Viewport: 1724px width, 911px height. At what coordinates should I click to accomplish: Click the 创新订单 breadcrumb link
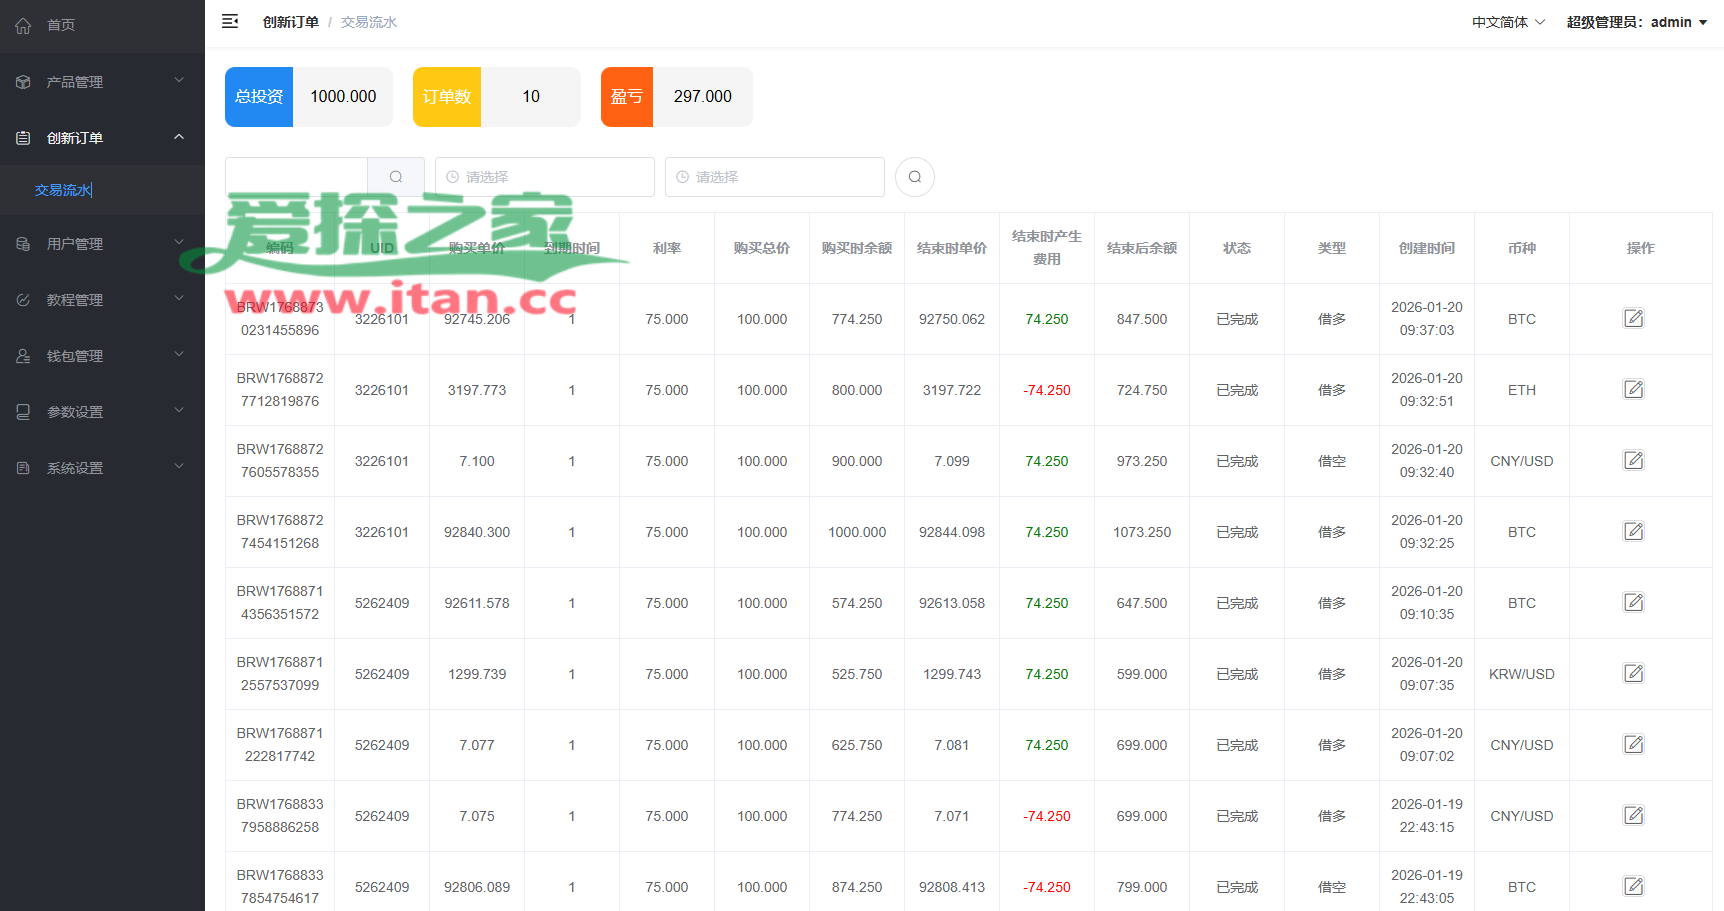coord(290,22)
